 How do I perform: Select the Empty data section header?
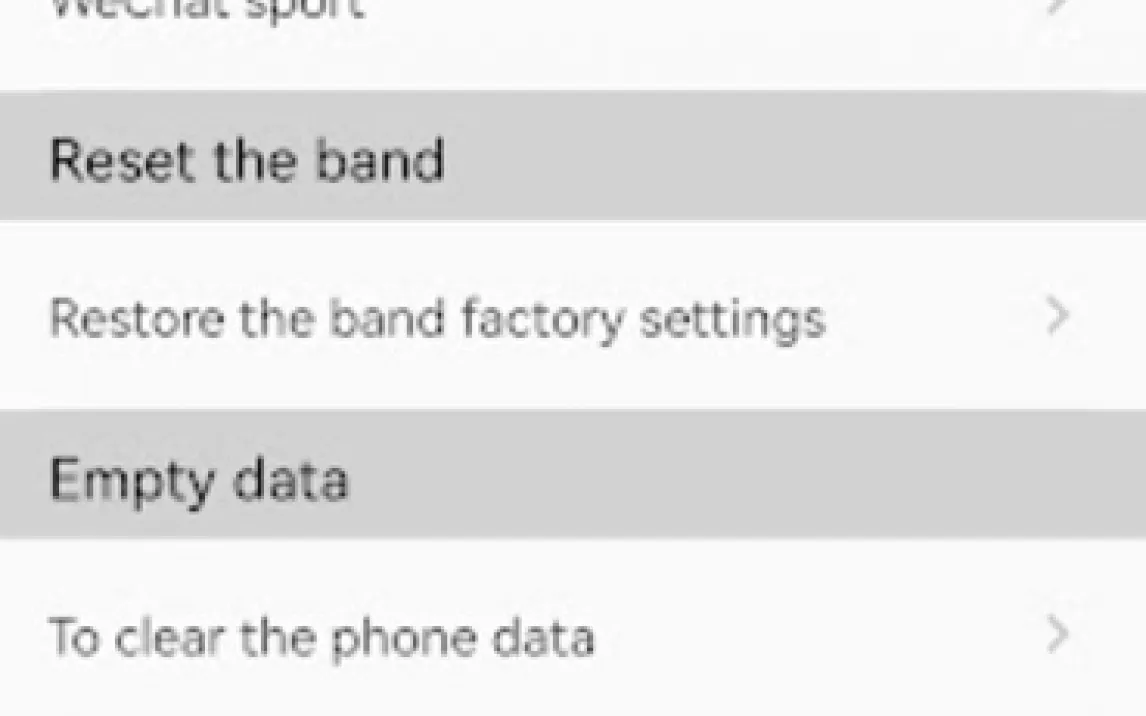coord(198,479)
